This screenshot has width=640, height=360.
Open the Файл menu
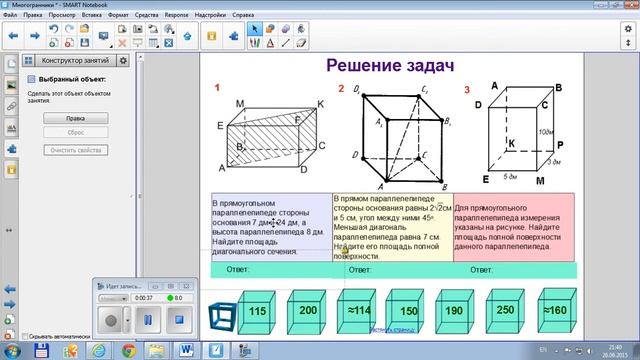coord(10,15)
